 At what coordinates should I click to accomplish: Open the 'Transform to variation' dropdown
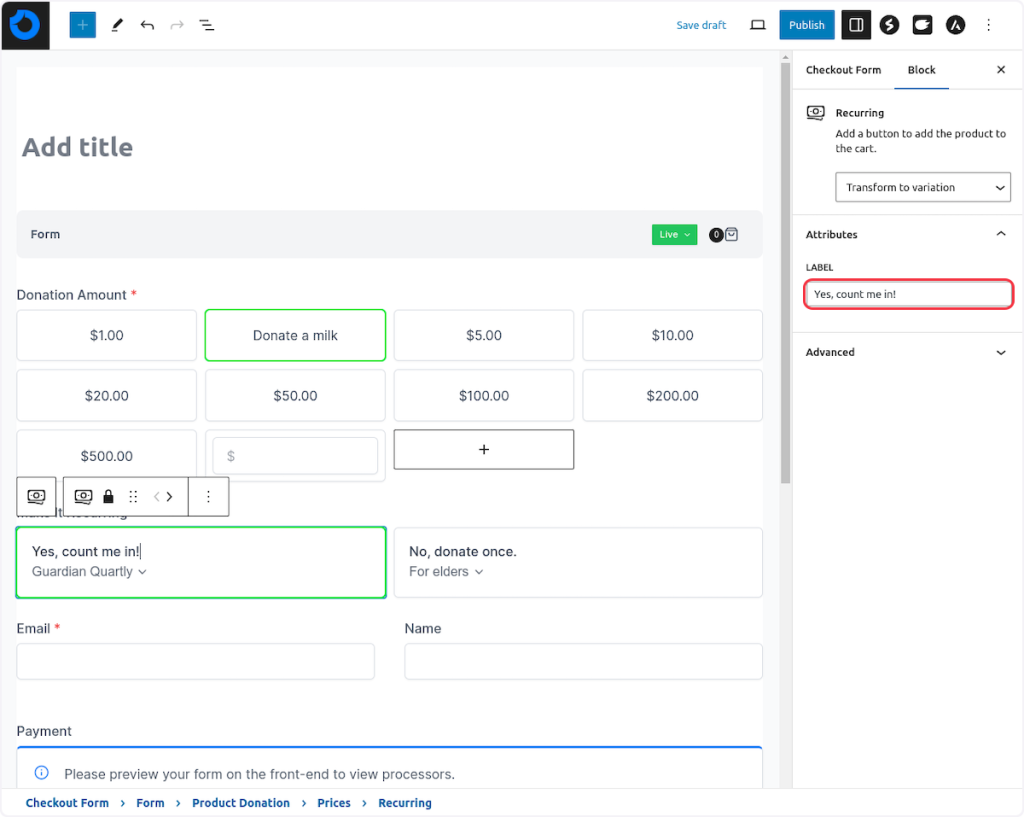pos(922,187)
